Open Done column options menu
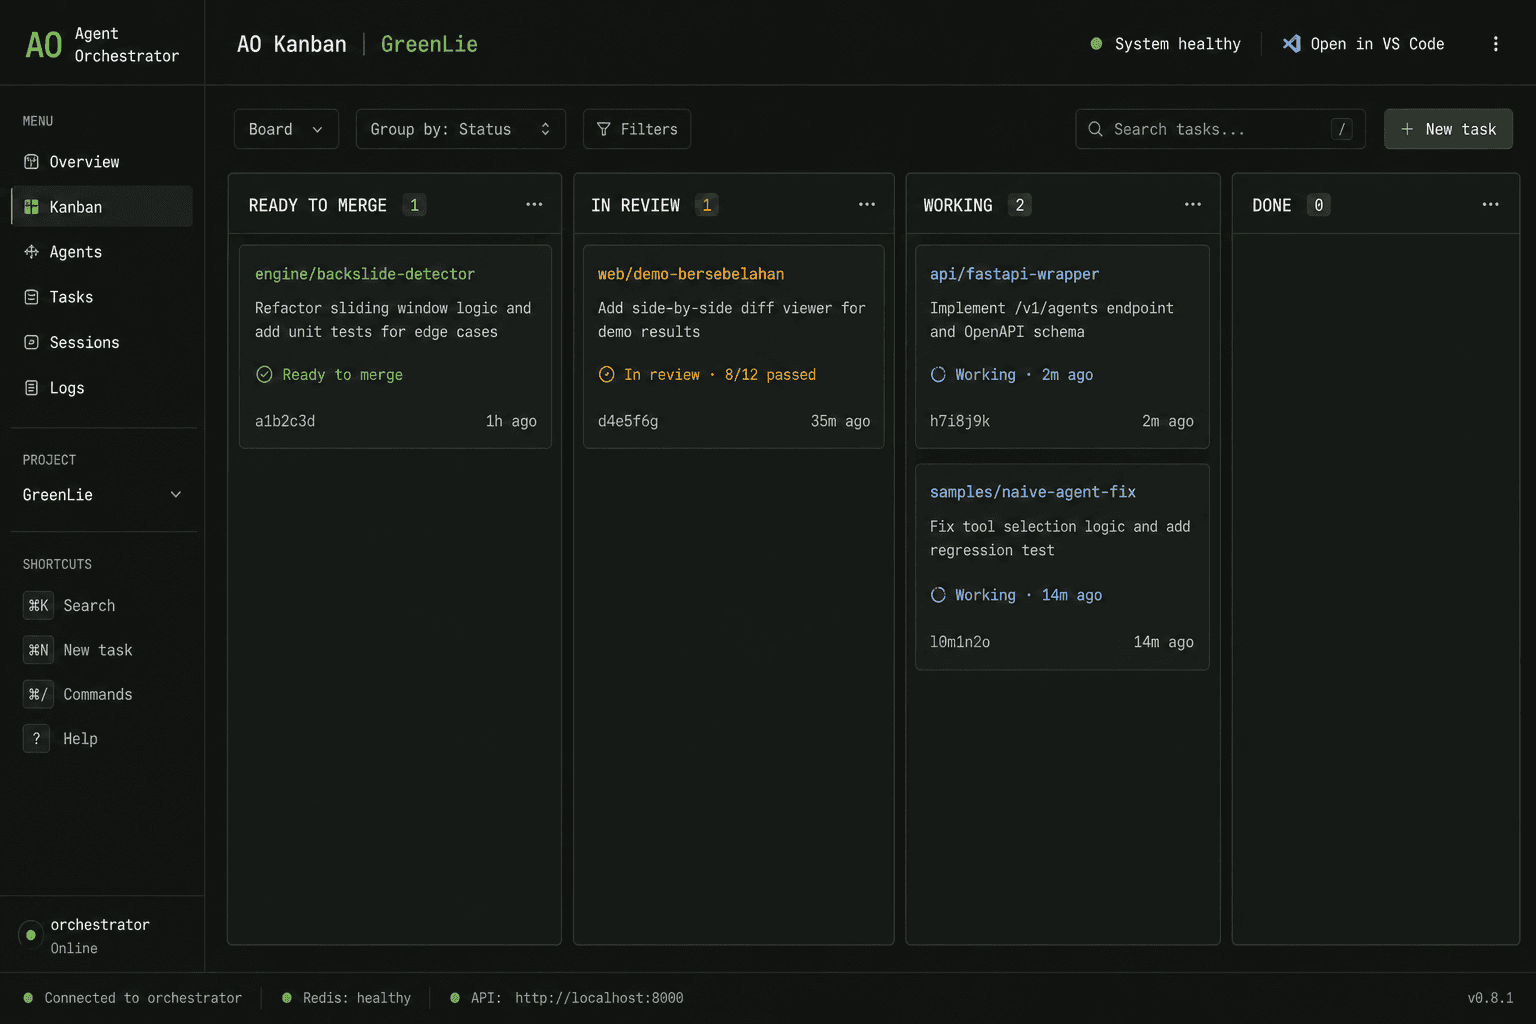The height and width of the screenshot is (1024, 1536). tap(1491, 205)
